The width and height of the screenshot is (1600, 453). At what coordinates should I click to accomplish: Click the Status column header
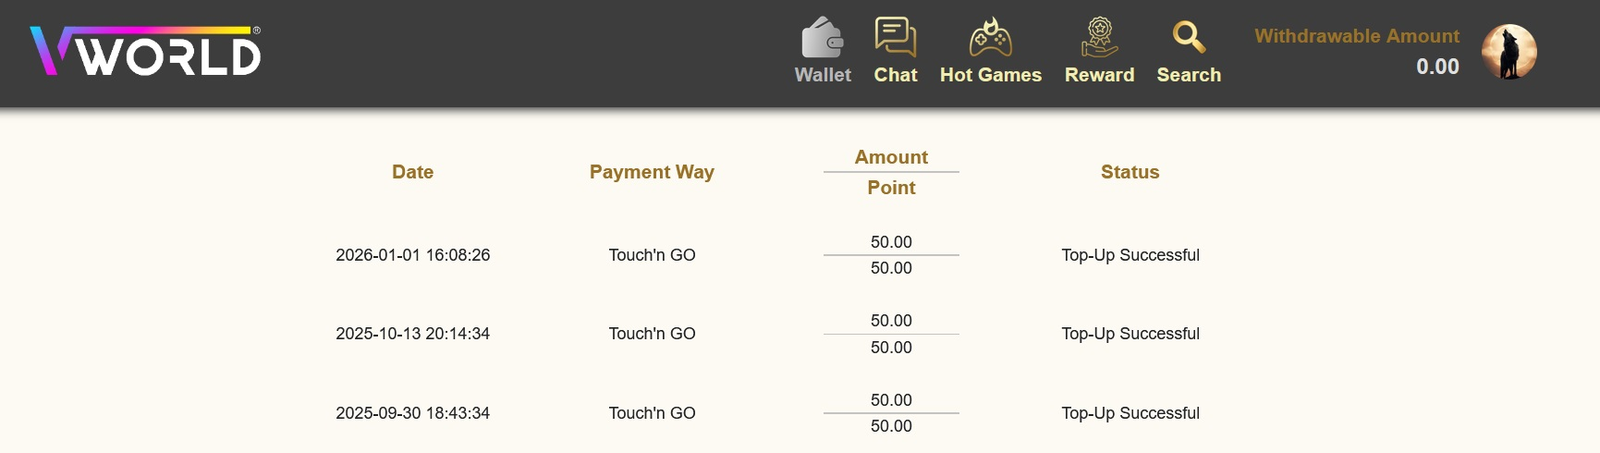tap(1130, 172)
